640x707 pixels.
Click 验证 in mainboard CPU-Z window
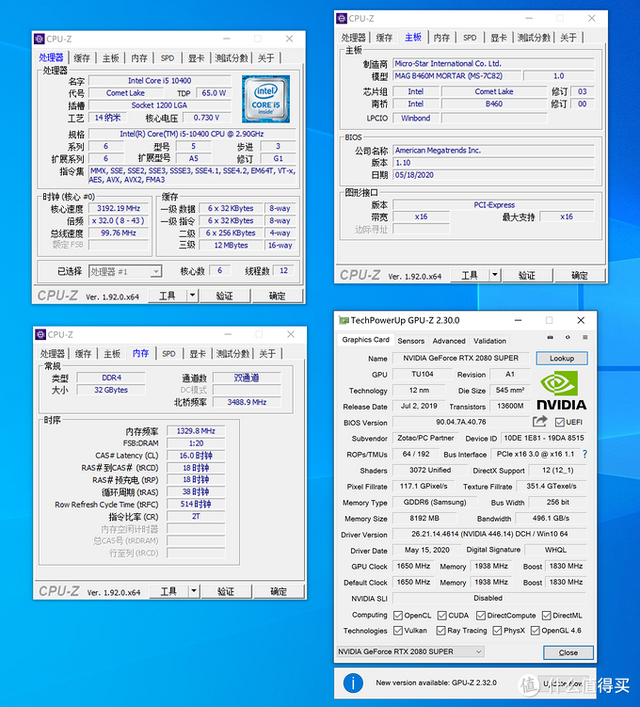[x=526, y=275]
